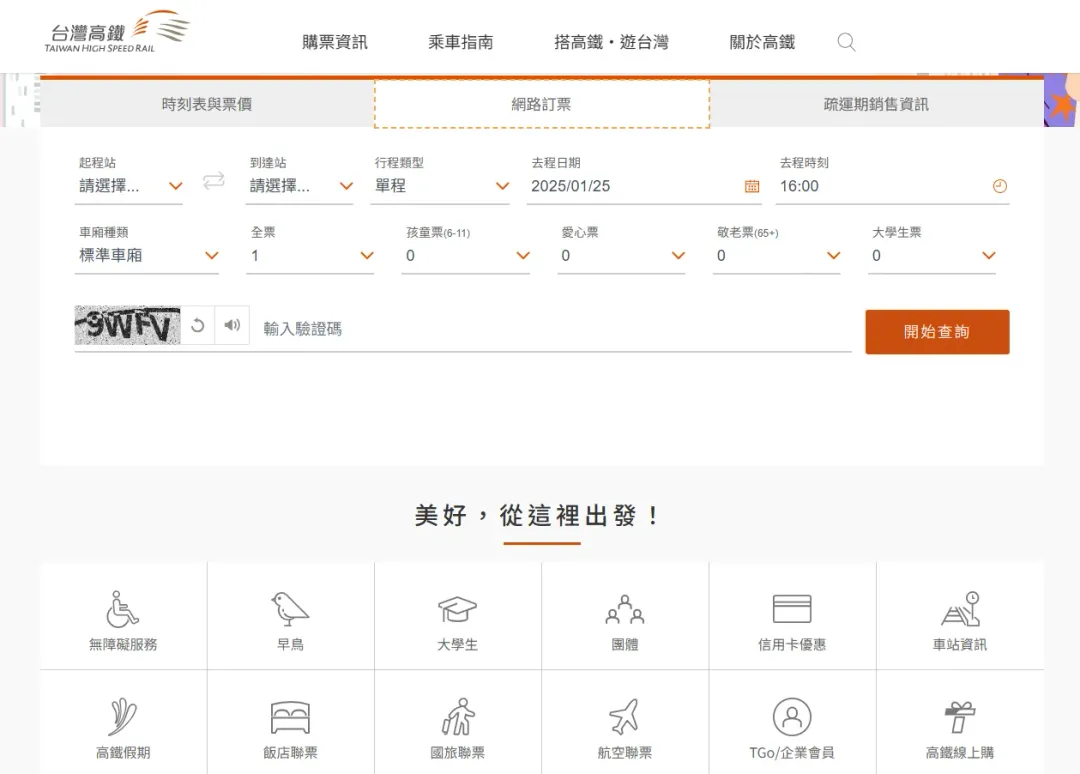Open the 行程類型 單程 dropdown
The image size is (1080, 774).
point(440,186)
